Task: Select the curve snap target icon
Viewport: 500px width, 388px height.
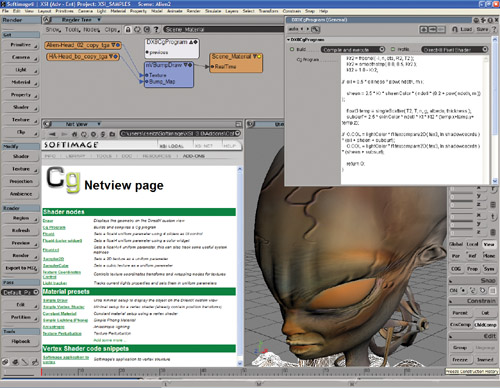Action: click(x=473, y=290)
